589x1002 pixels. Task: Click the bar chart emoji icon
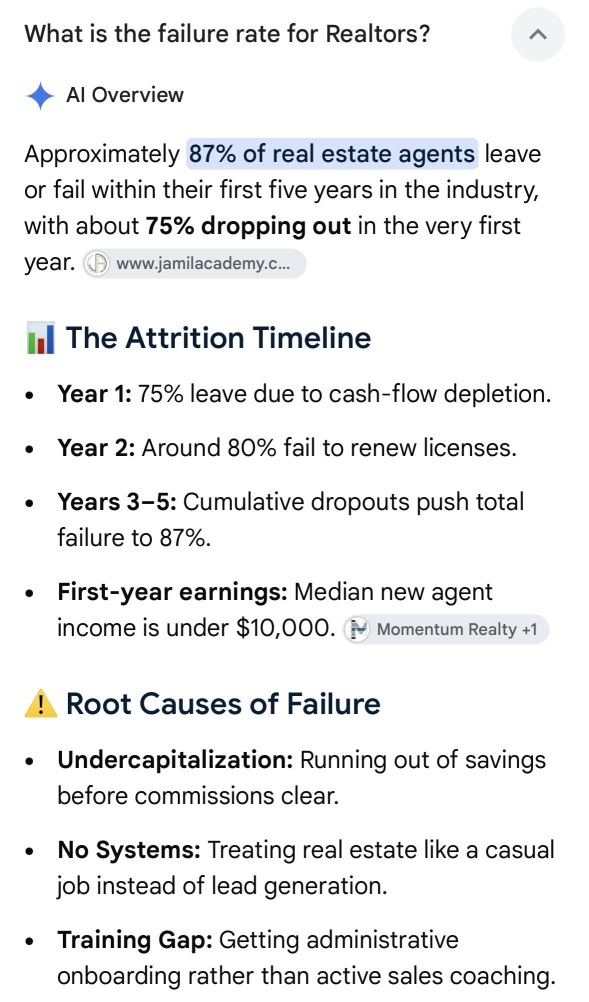click(x=40, y=339)
